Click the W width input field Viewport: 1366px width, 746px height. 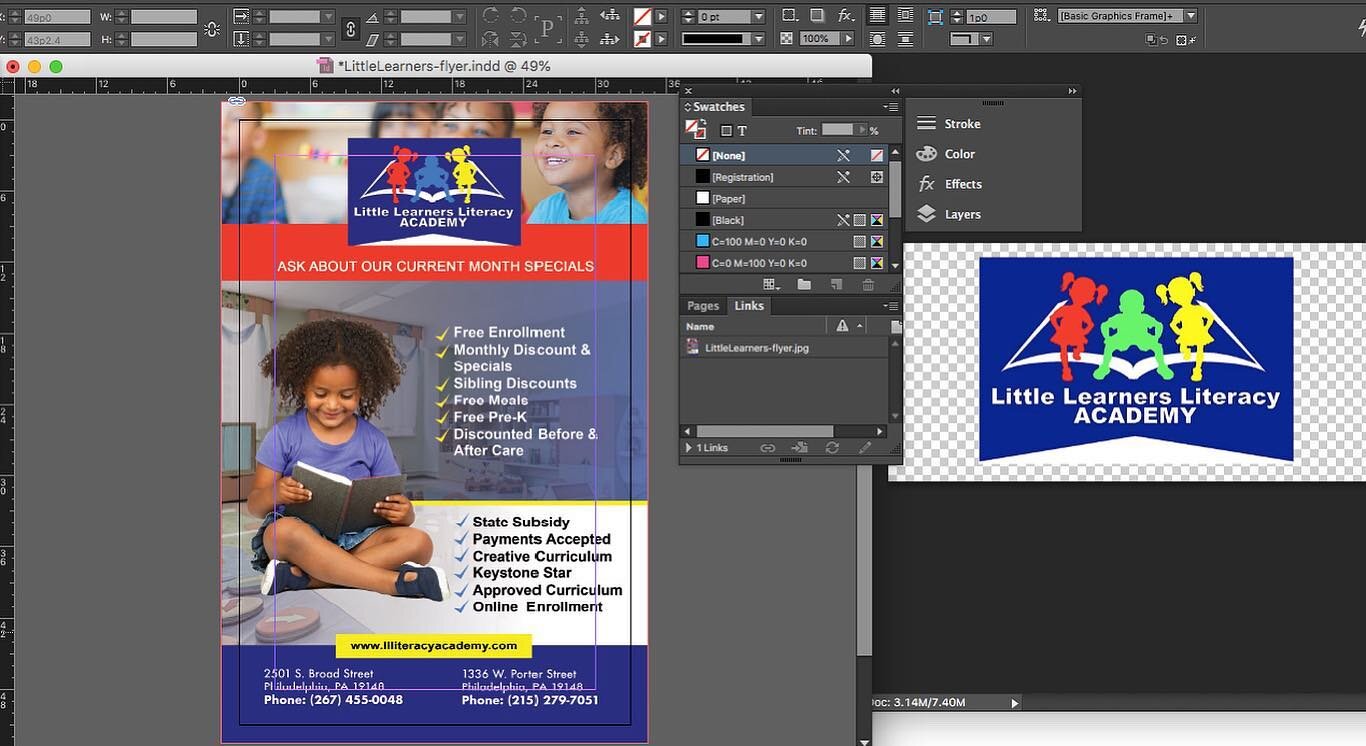[x=164, y=17]
